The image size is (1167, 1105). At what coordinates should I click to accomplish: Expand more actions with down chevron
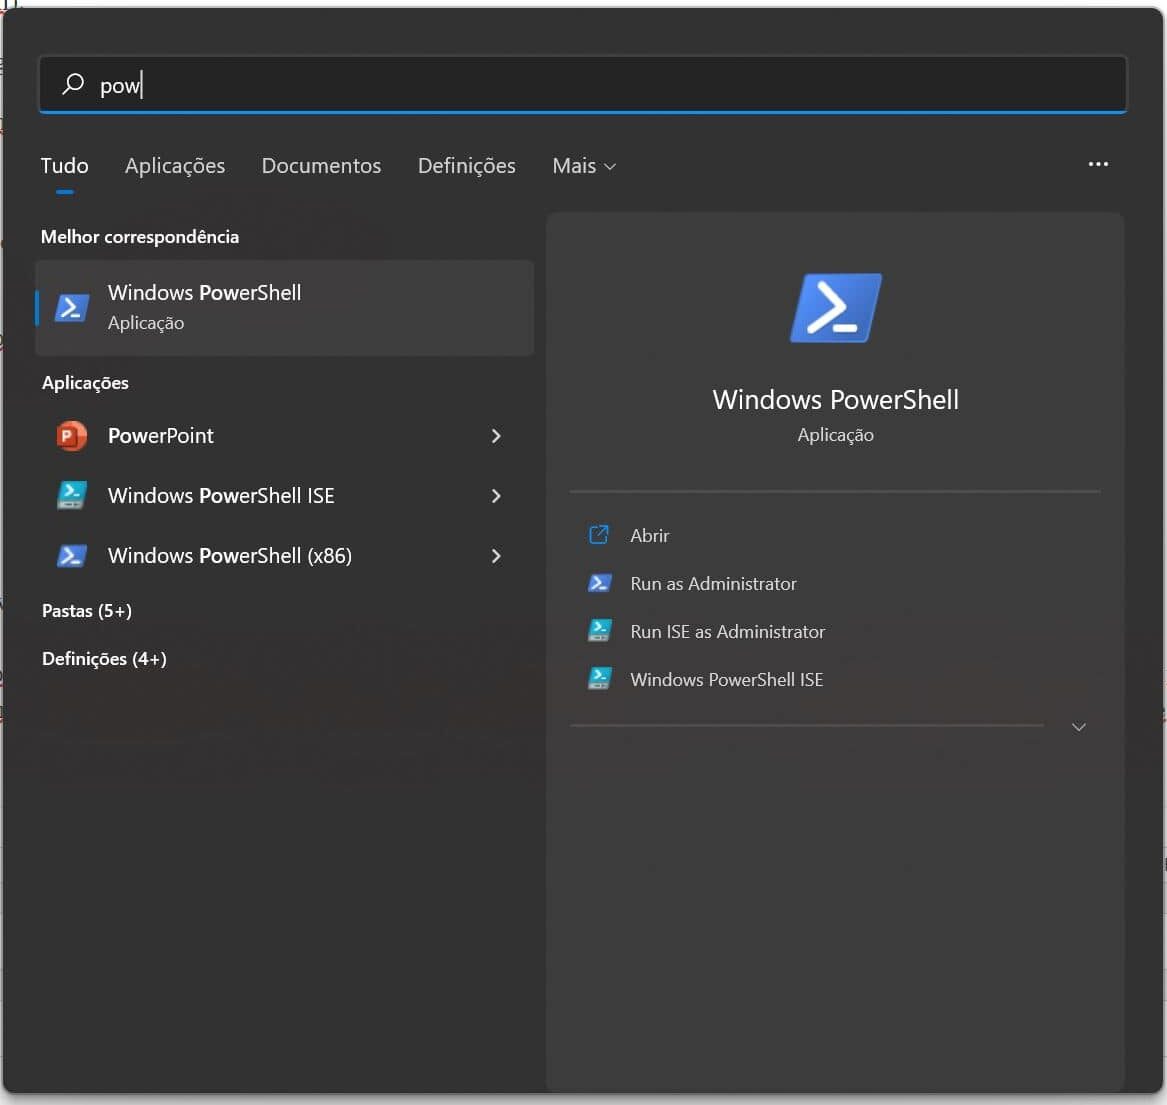tap(1078, 727)
